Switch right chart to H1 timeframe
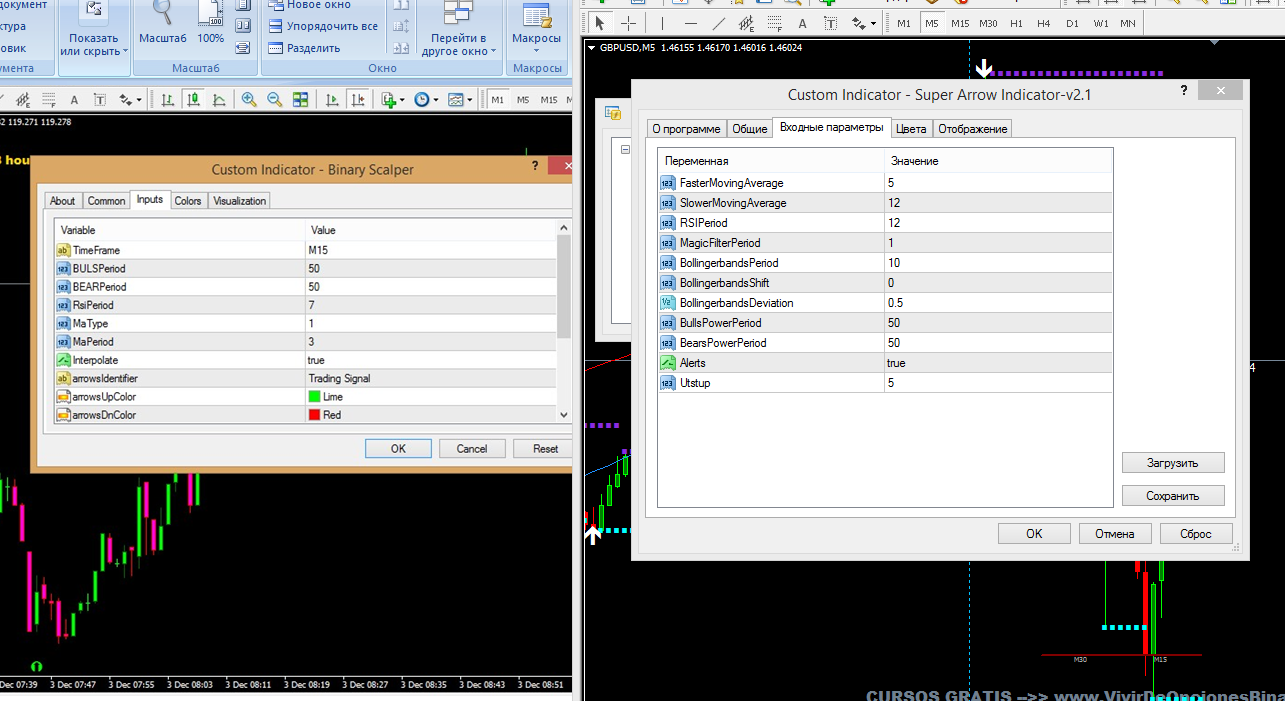 pyautogui.click(x=1016, y=23)
